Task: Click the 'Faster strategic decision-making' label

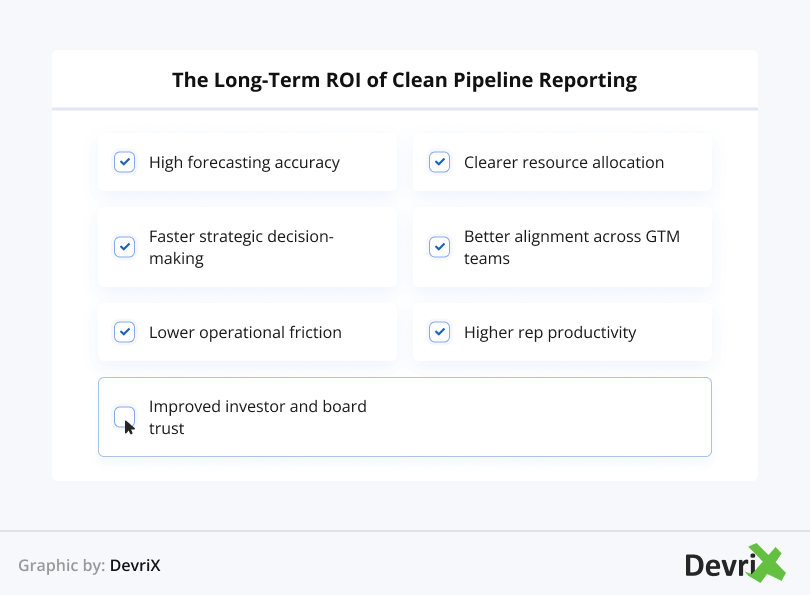Action: coord(241,247)
